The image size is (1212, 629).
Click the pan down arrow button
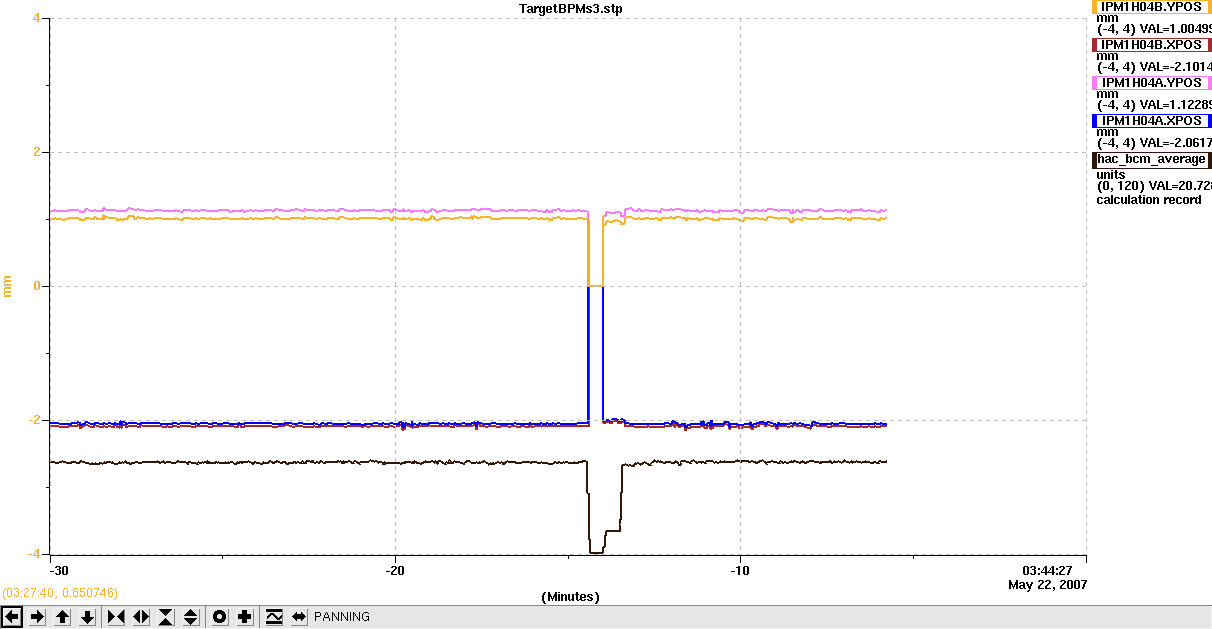tap(88, 617)
